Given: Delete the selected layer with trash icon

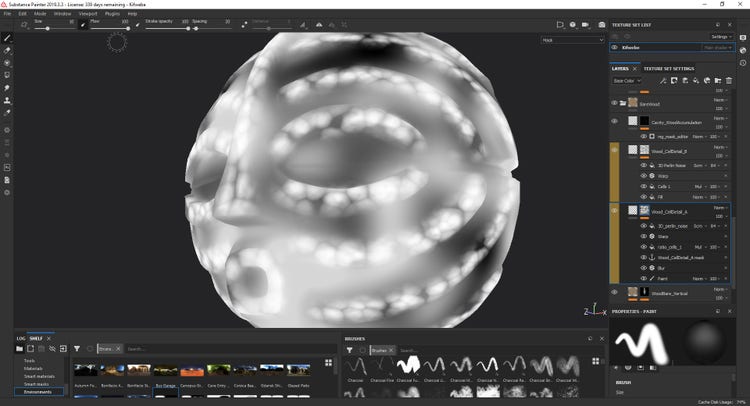Looking at the screenshot, I should pyautogui.click(x=728, y=81).
